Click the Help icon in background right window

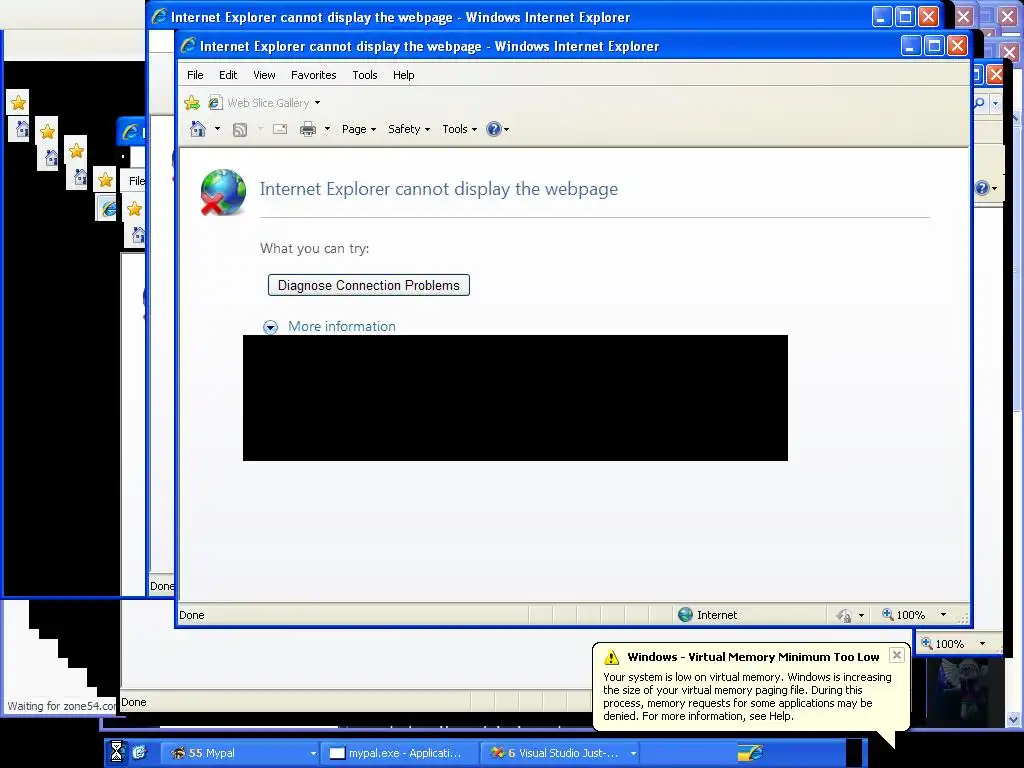[x=982, y=188]
